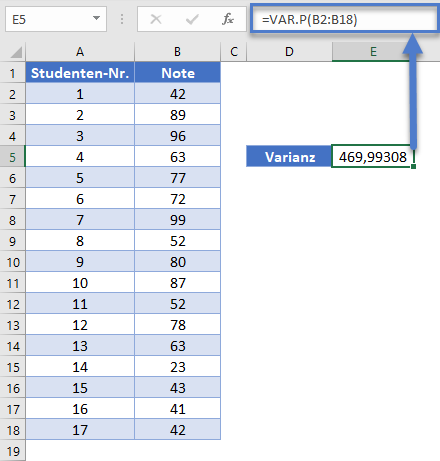440x461 pixels.
Task: Click the Note cell with value 41
Action: pyautogui.click(x=177, y=409)
